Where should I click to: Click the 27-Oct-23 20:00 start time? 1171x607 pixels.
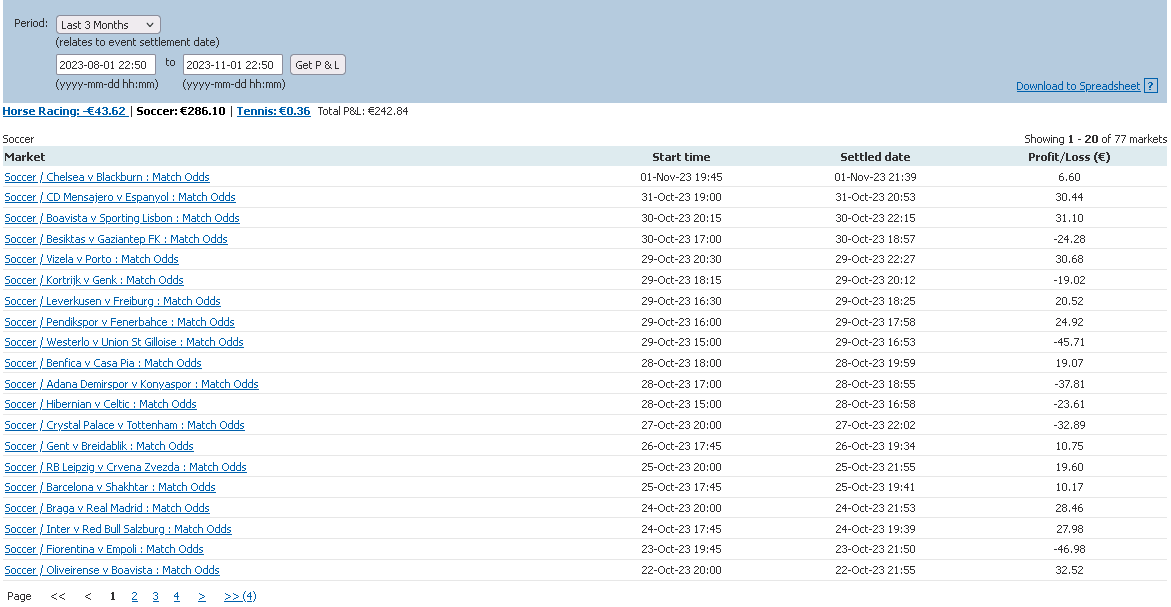[681, 425]
